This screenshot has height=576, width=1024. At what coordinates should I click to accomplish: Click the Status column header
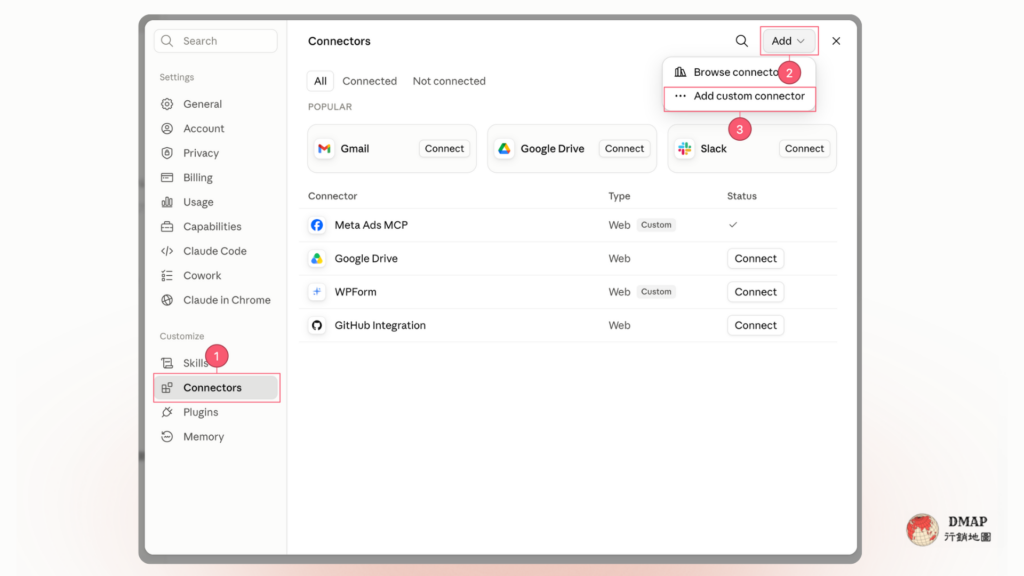[742, 196]
